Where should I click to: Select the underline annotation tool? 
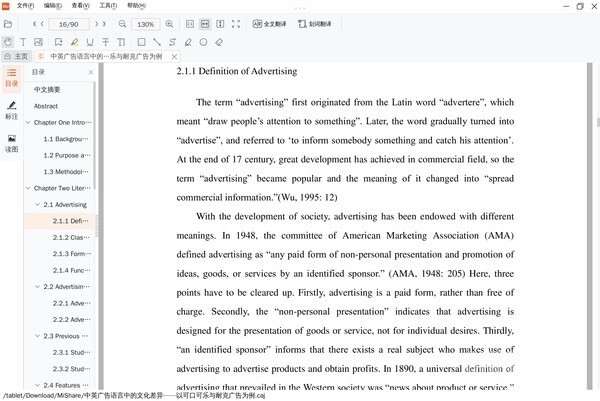[x=89, y=42]
